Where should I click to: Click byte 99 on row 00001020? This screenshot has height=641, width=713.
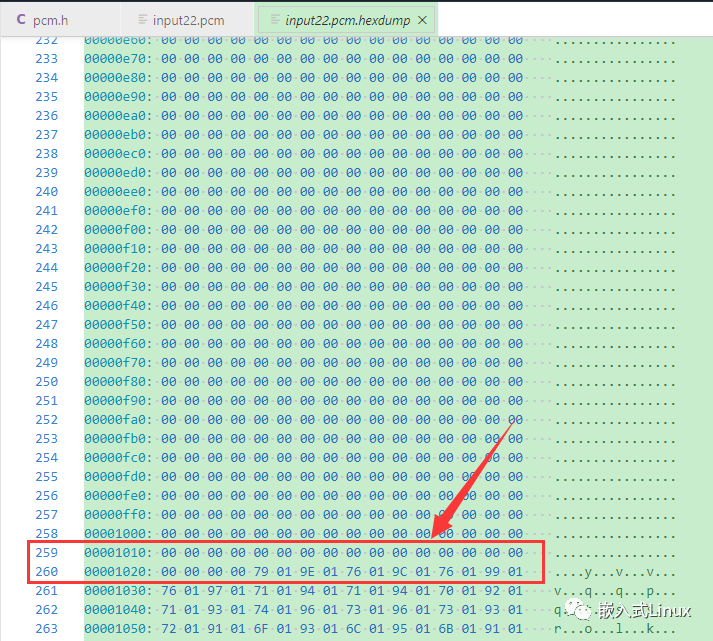[492, 572]
